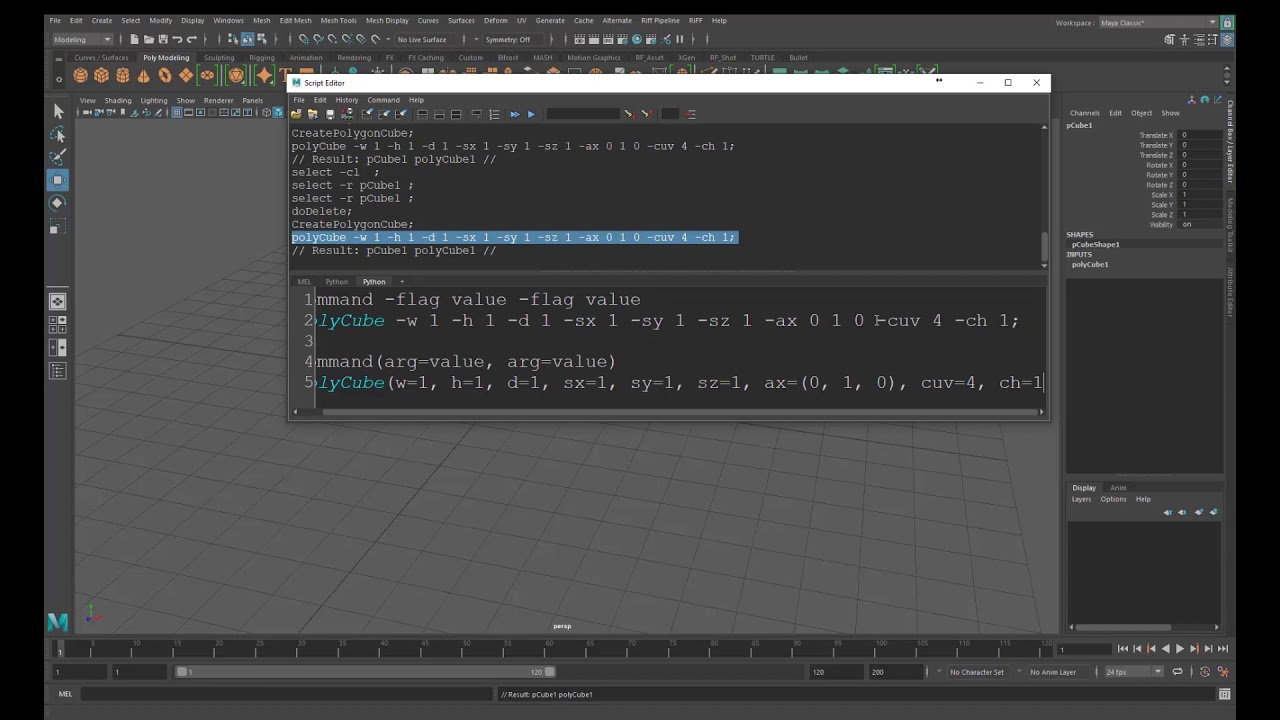Click the Redo arrow icon
The height and width of the screenshot is (720, 1280).
point(191,39)
